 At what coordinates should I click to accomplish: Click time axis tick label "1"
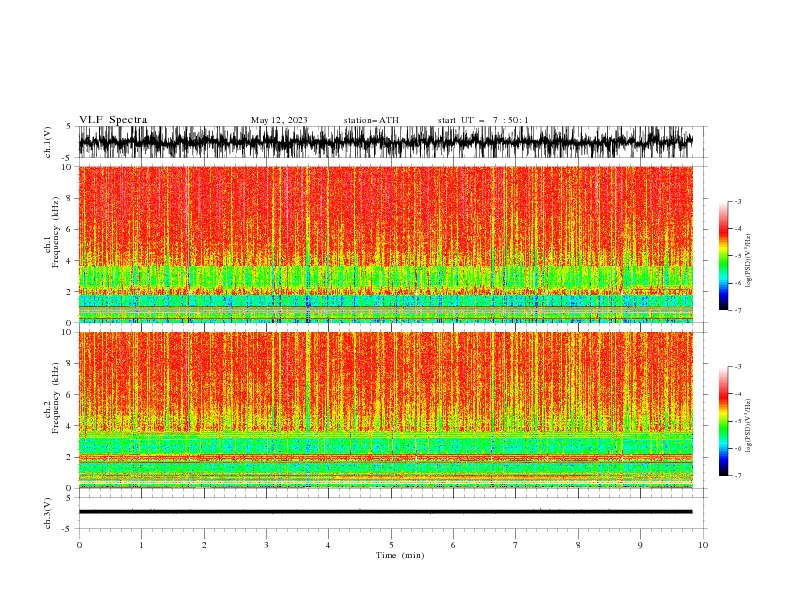point(141,545)
